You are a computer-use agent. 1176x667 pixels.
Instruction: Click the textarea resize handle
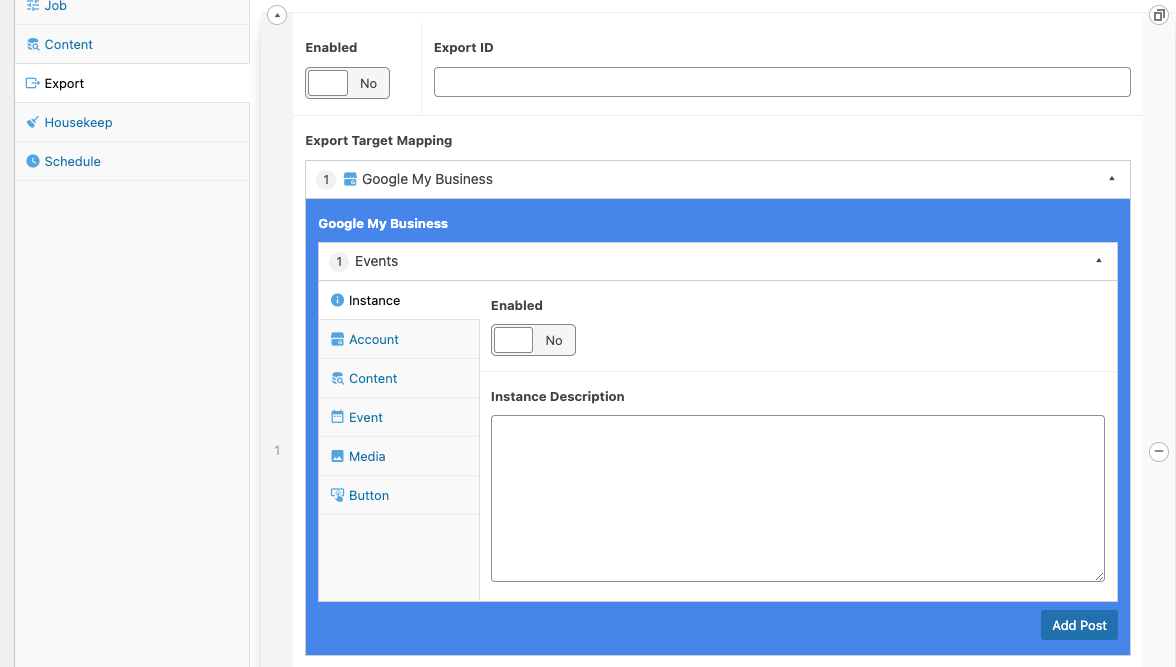pyautogui.click(x=1100, y=576)
